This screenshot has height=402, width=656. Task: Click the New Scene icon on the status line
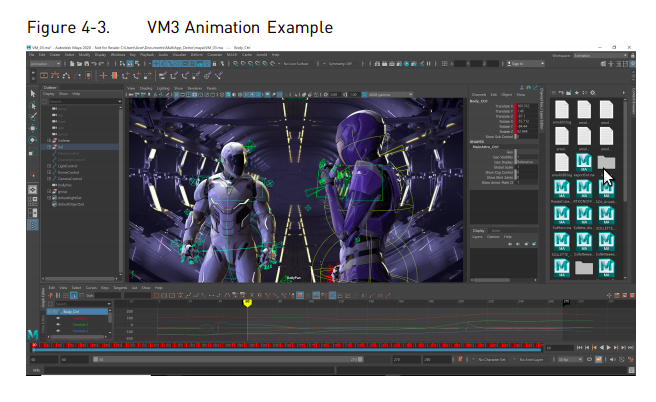pyautogui.click(x=72, y=64)
